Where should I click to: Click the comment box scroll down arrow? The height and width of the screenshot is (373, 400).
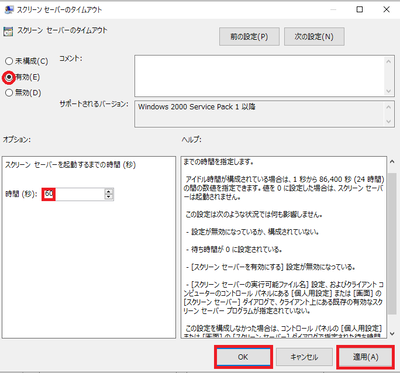389,91
